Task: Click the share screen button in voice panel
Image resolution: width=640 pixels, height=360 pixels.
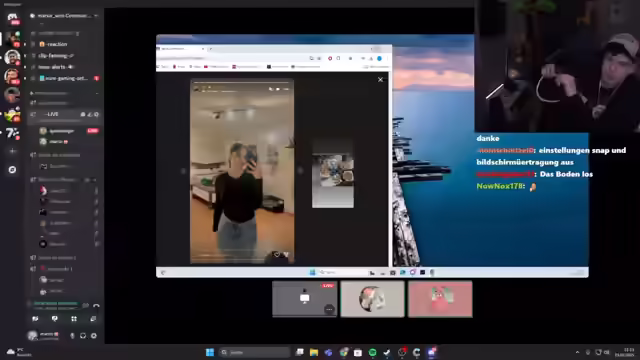Action: point(54,319)
